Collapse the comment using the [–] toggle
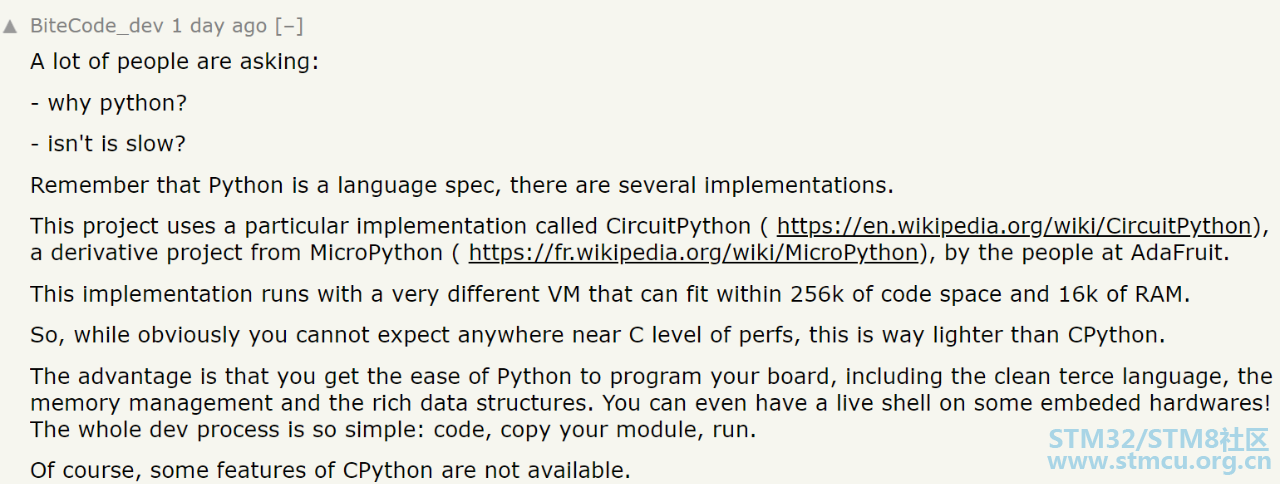 click(x=290, y=26)
